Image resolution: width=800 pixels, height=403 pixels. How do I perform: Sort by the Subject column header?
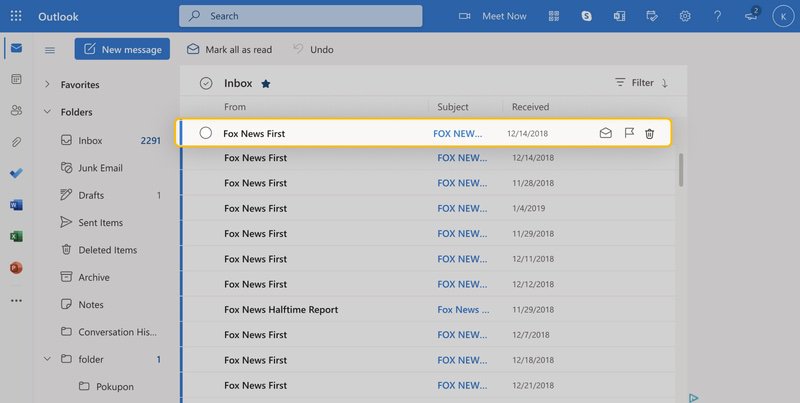[453, 107]
